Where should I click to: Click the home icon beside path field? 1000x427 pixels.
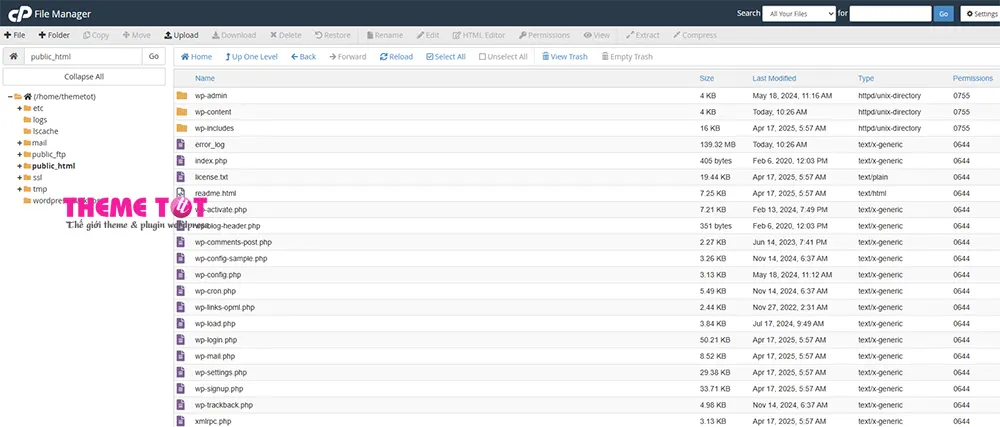[x=13, y=56]
